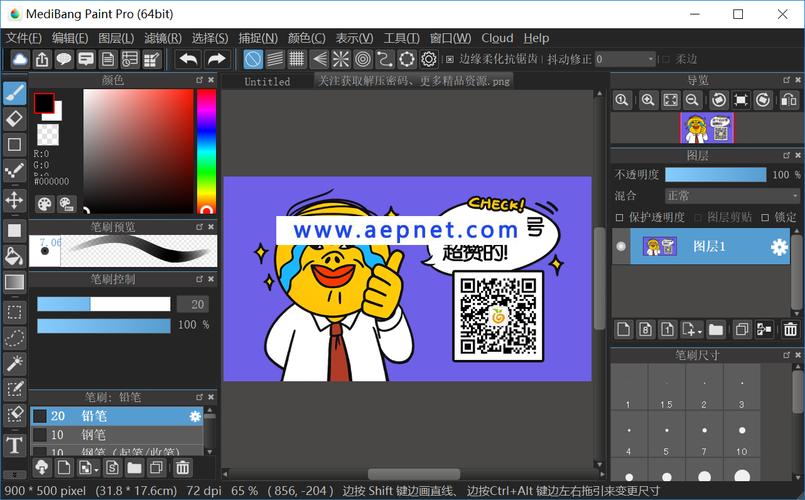Click the speech bubble icon in toolbar

point(64,60)
